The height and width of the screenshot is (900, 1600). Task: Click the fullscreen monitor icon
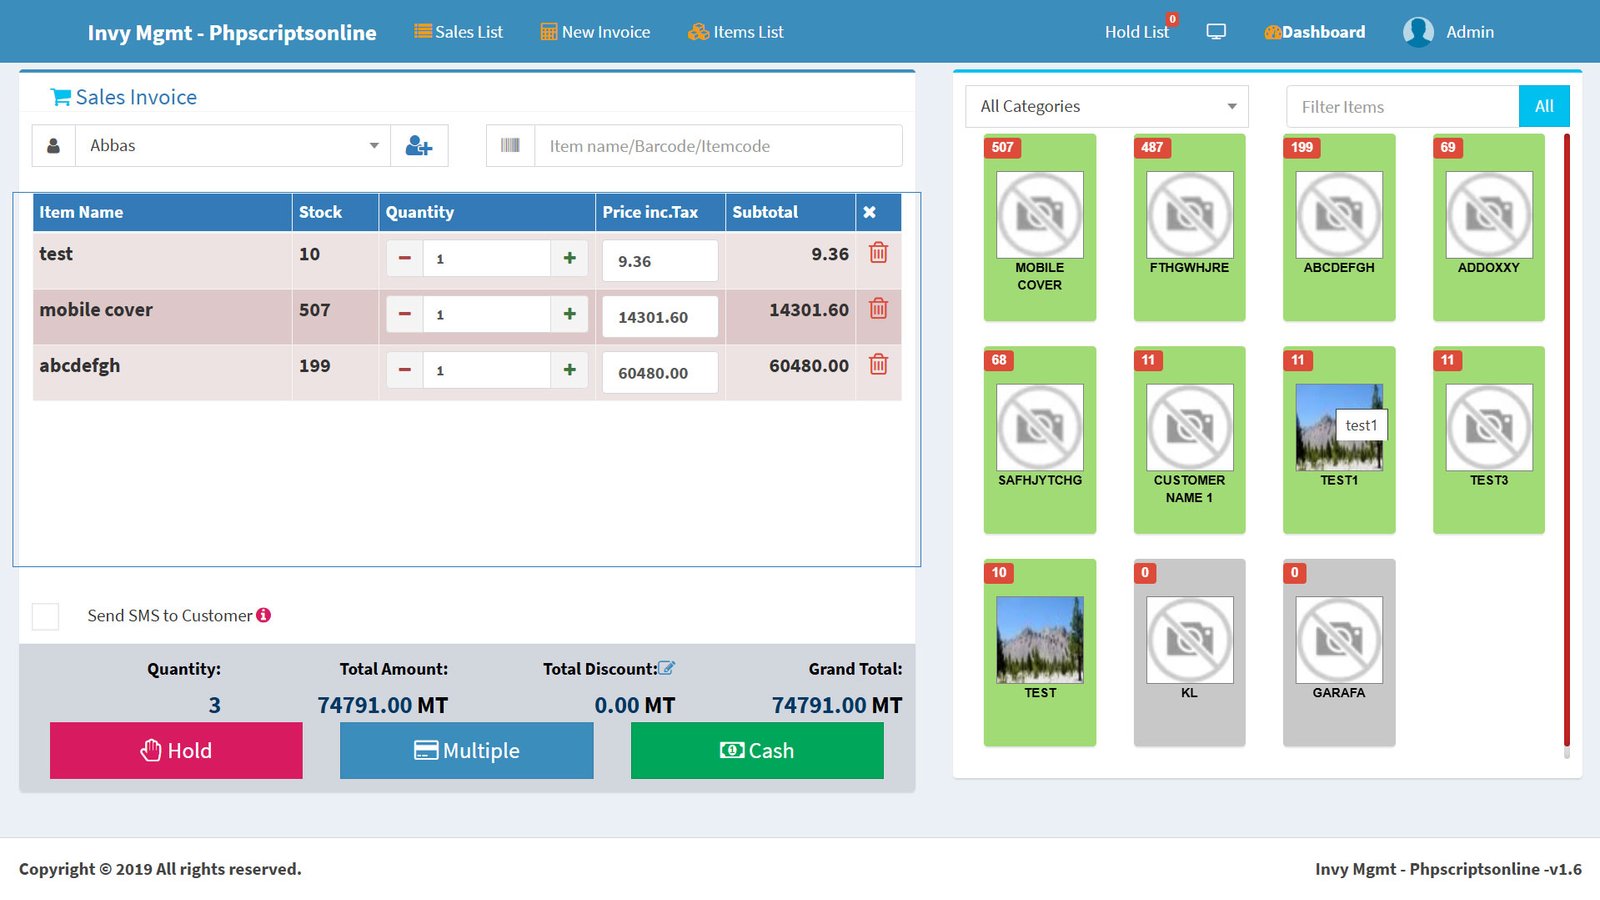coord(1216,32)
